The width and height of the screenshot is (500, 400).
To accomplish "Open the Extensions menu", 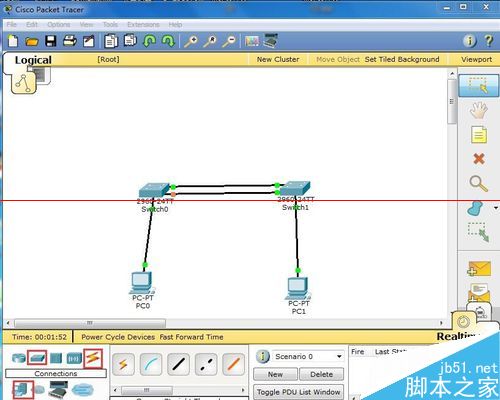I will [143, 24].
